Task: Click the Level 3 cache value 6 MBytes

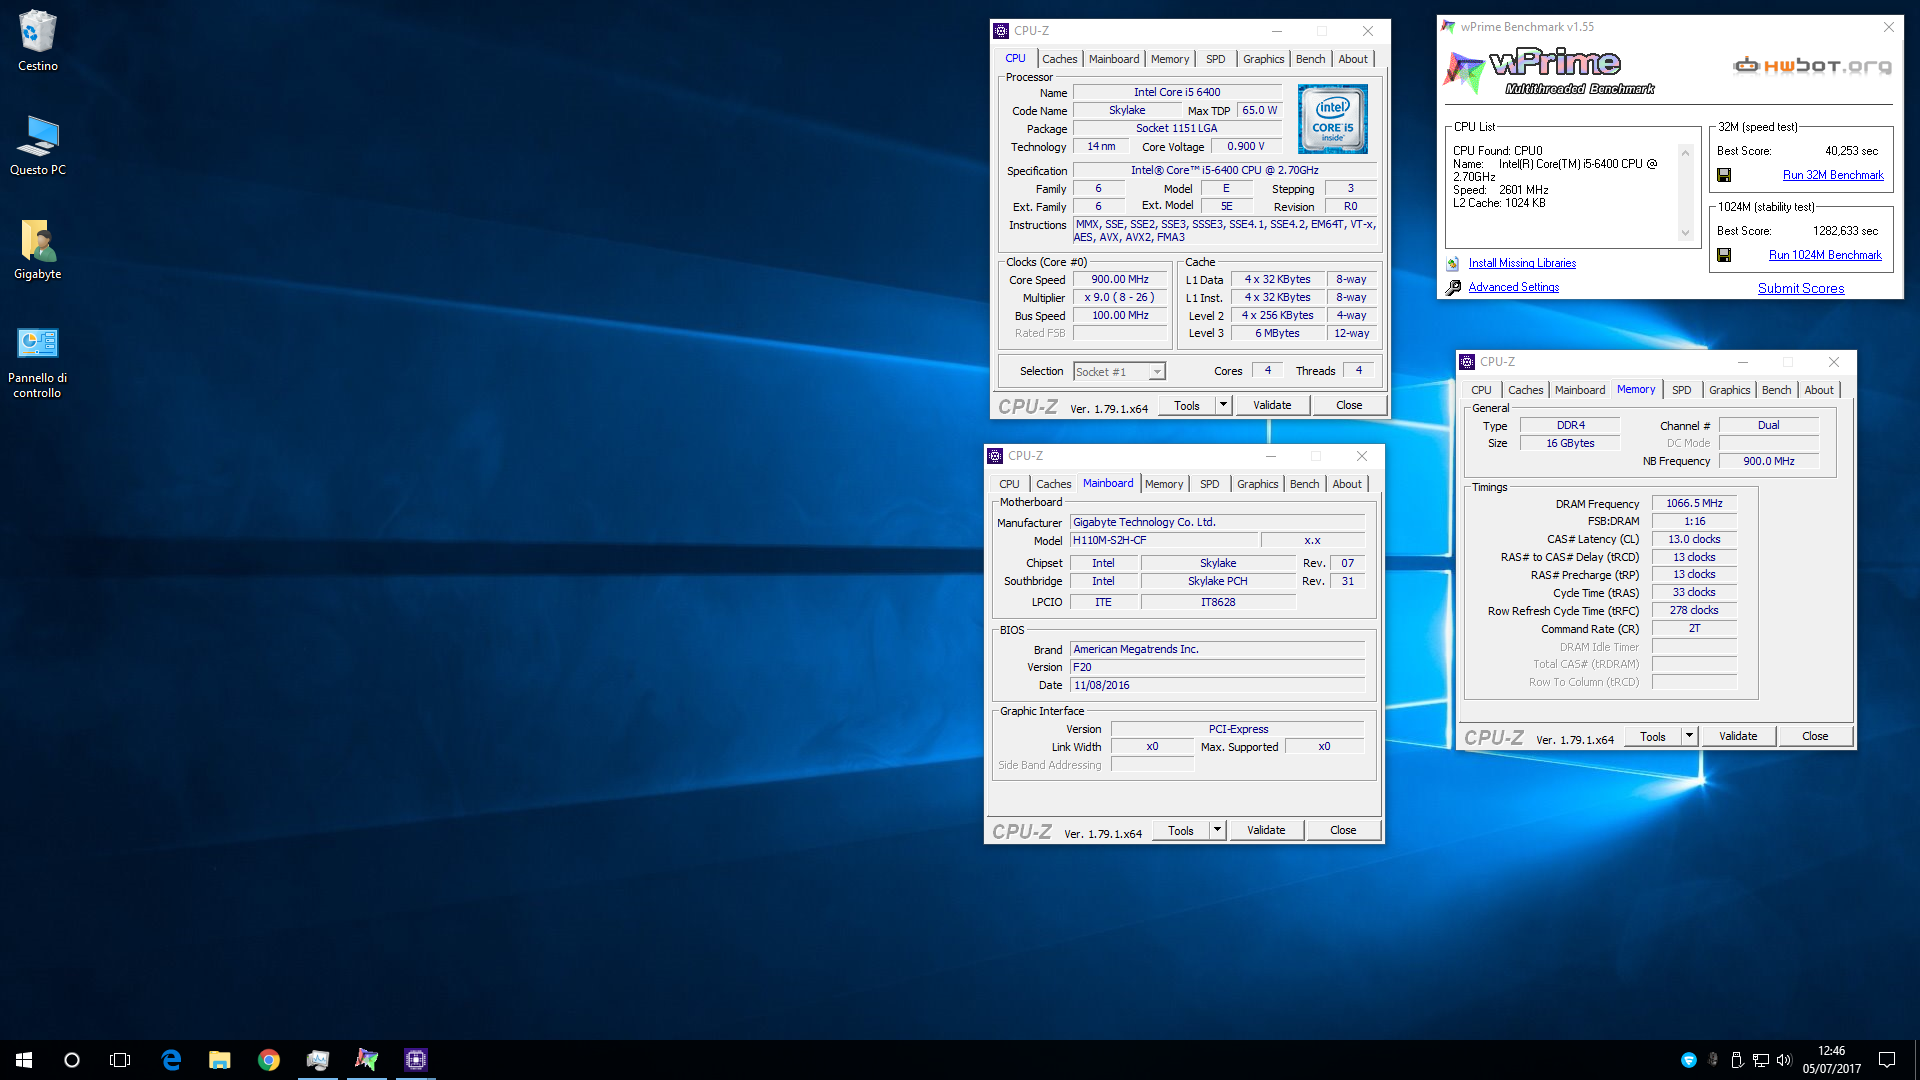Action: click(x=1277, y=333)
